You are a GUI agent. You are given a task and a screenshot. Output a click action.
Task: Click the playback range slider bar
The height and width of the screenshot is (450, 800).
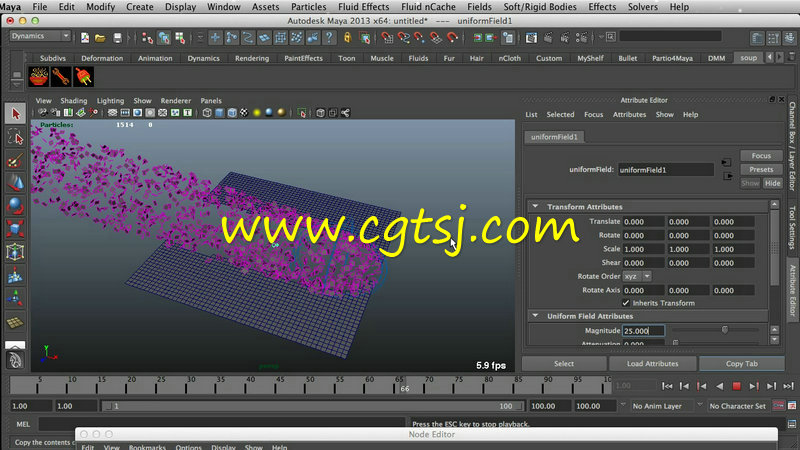click(312, 406)
